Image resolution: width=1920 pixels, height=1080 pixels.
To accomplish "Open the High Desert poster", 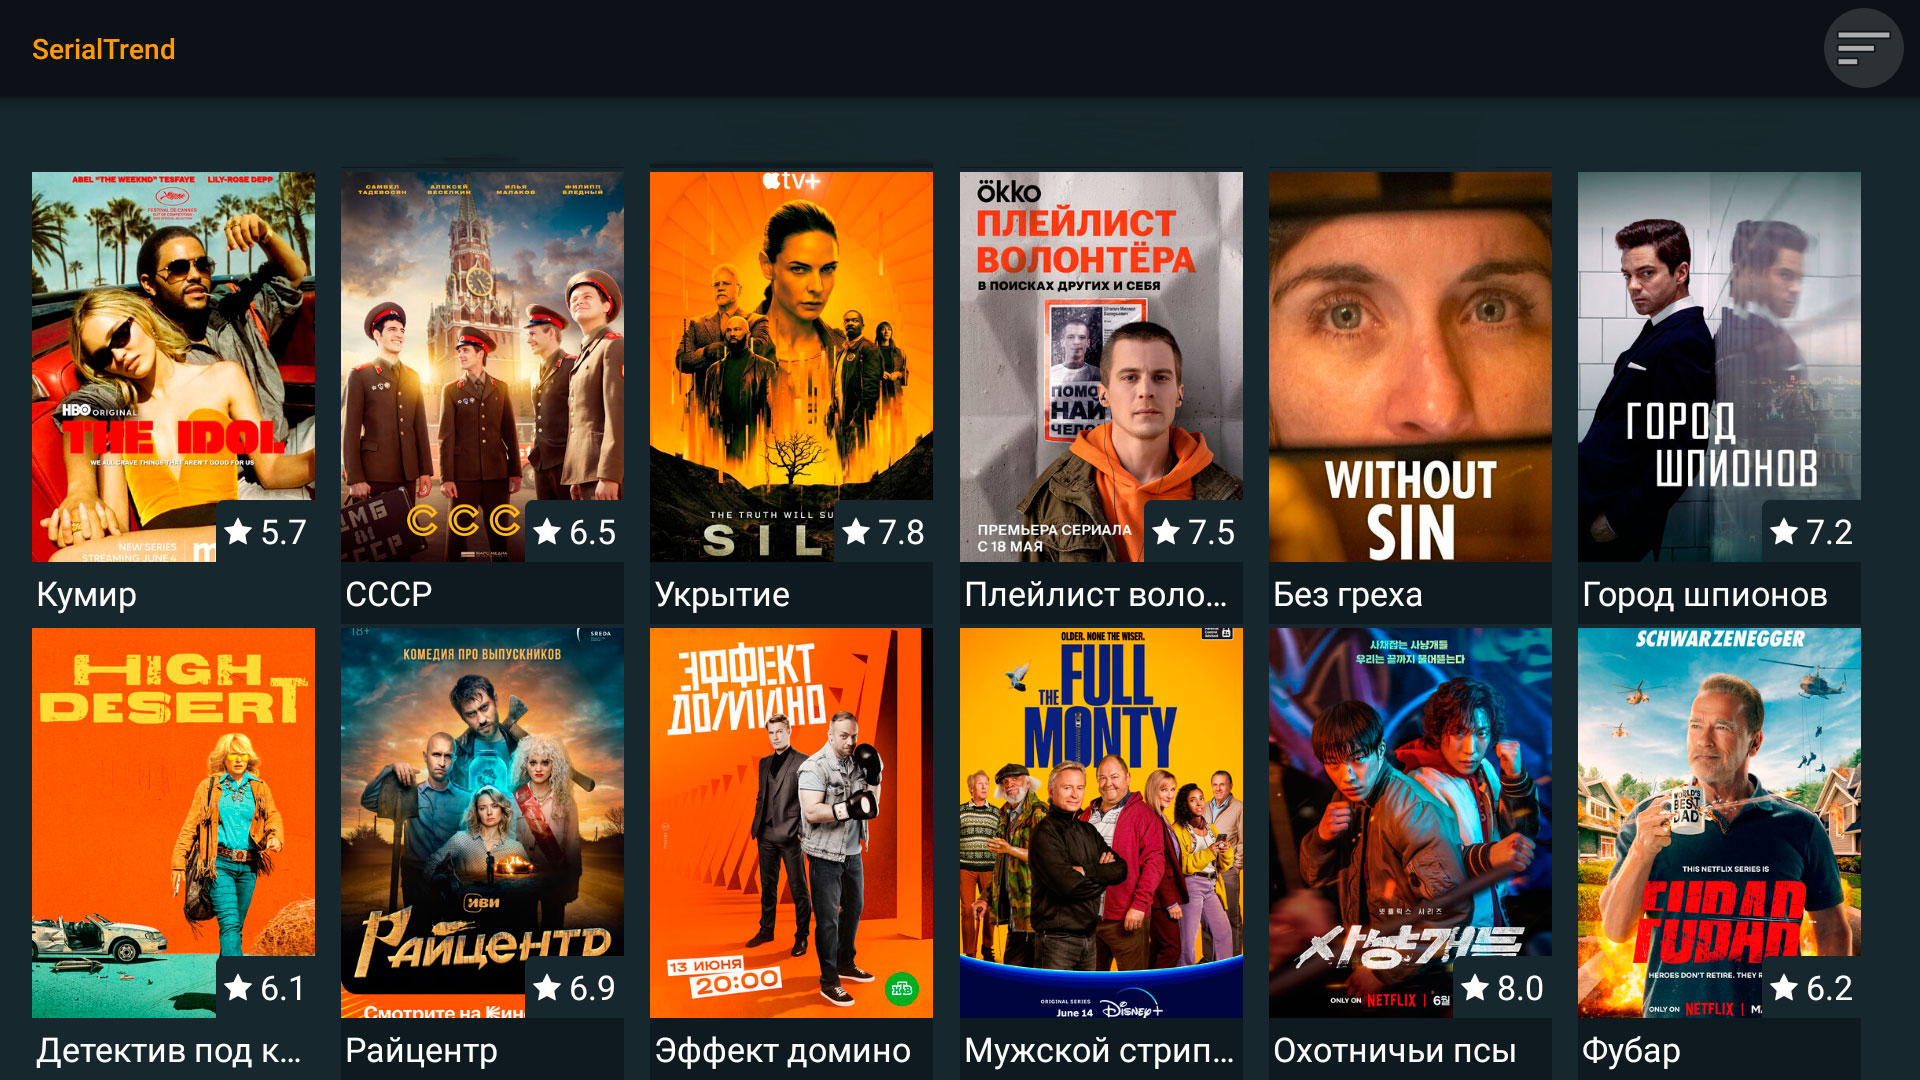I will 173,822.
